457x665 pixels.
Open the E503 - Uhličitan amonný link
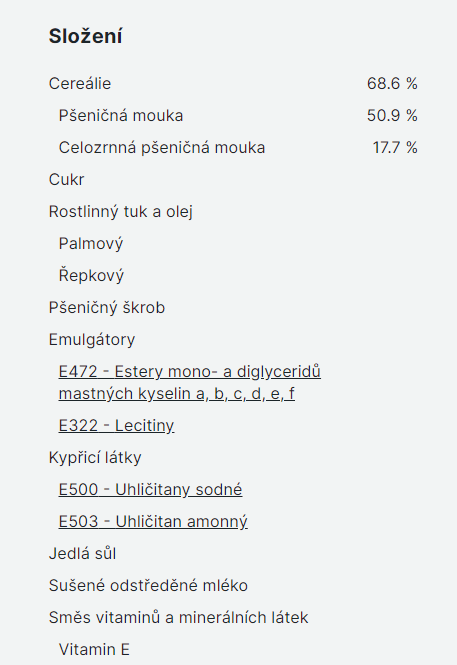click(153, 522)
